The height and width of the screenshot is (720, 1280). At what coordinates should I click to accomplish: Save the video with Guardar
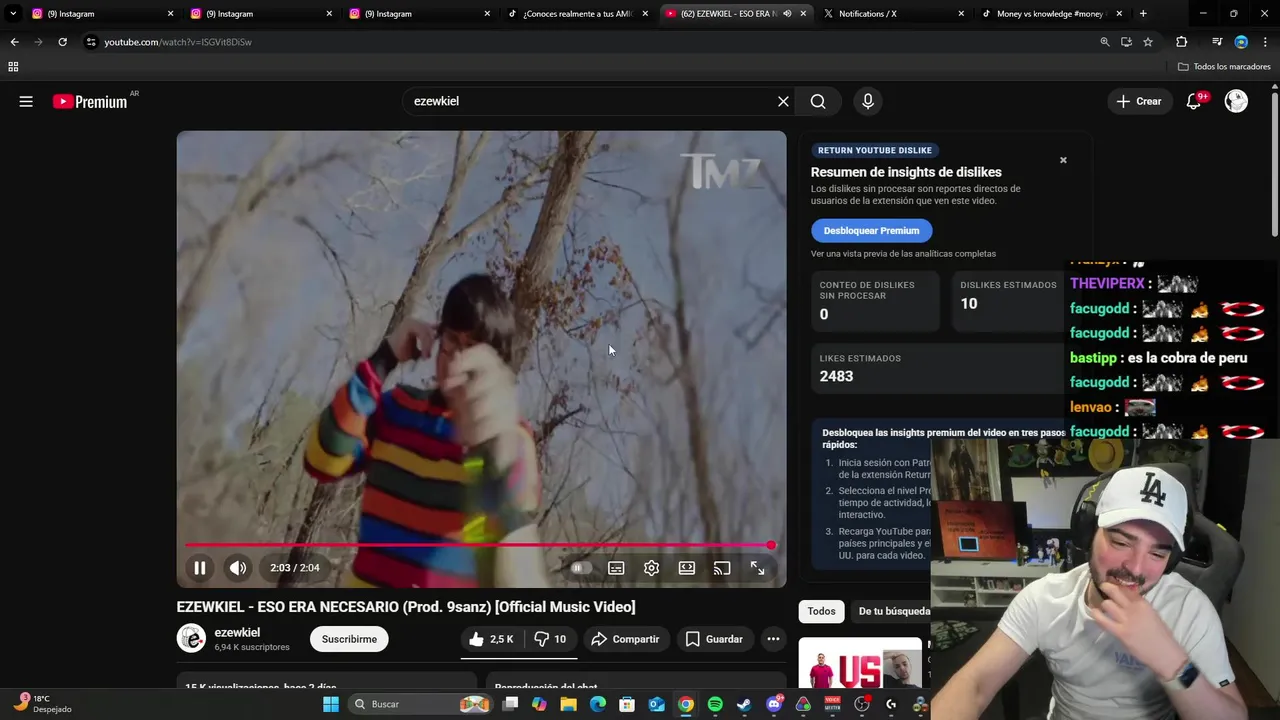[x=714, y=639]
